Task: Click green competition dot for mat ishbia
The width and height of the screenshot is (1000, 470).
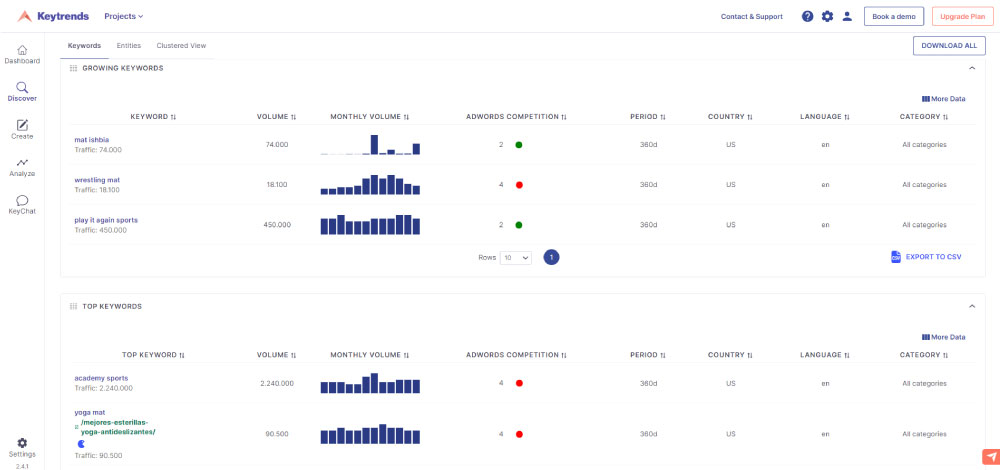Action: 518,145
